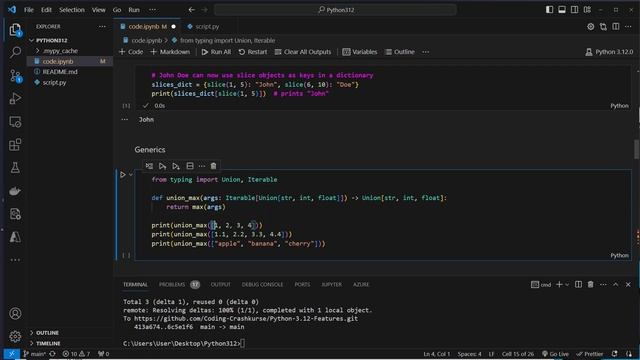Open the Search view in activity bar
This screenshot has height=360, width=640.
click(x=15, y=52)
